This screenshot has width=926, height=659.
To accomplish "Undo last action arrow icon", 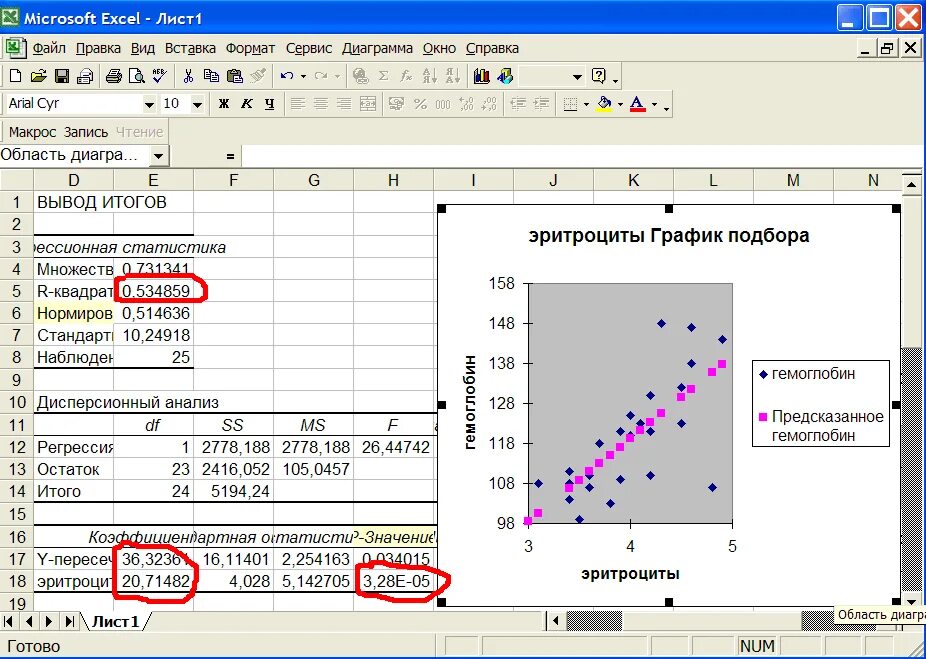I will tap(288, 76).
